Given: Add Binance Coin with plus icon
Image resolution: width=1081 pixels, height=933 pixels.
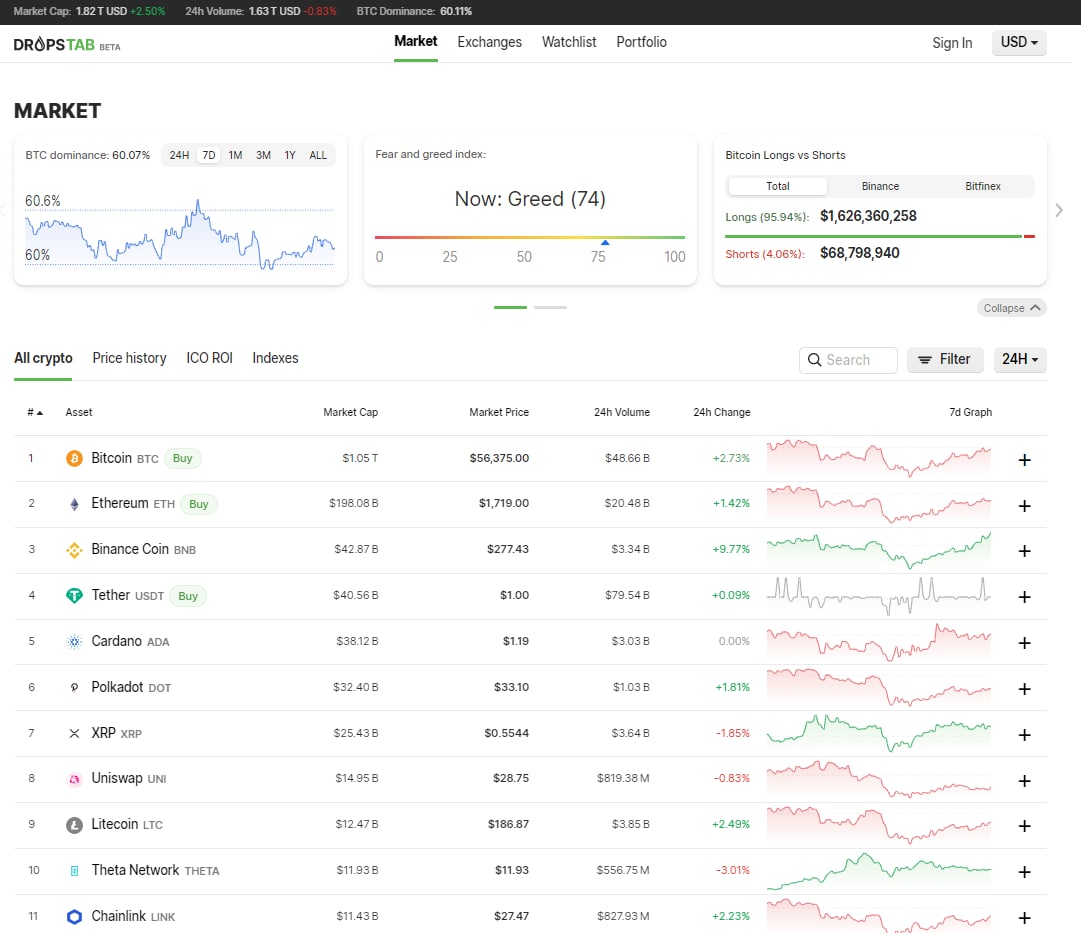Looking at the screenshot, I should pos(1024,551).
